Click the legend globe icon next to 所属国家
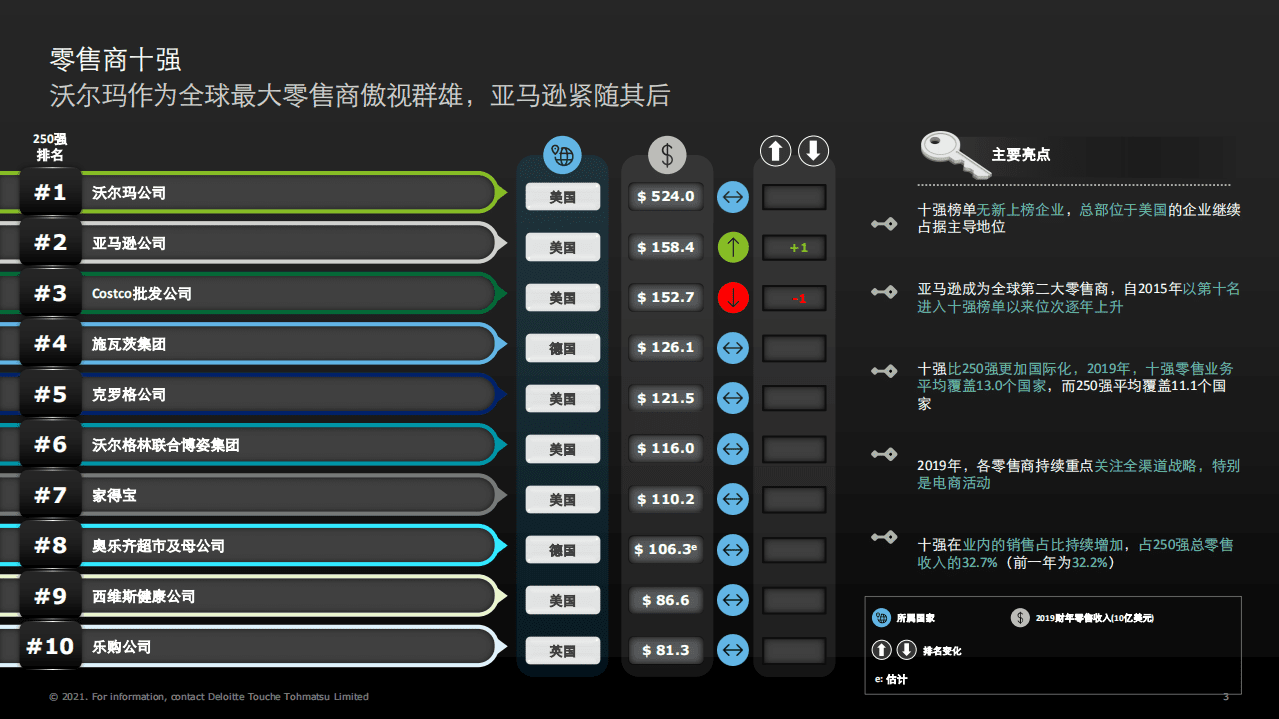The width and height of the screenshot is (1279, 719). point(881,618)
